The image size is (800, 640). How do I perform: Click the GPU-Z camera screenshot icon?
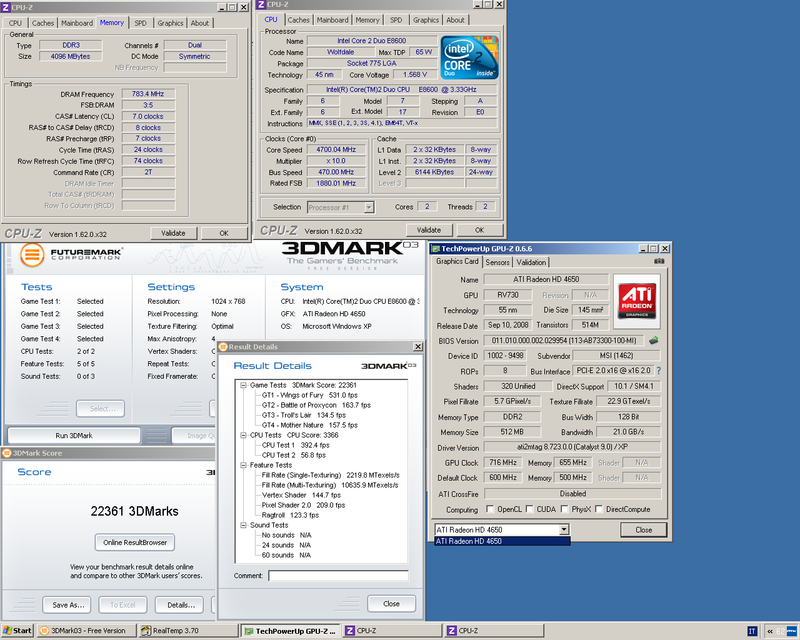click(x=659, y=261)
